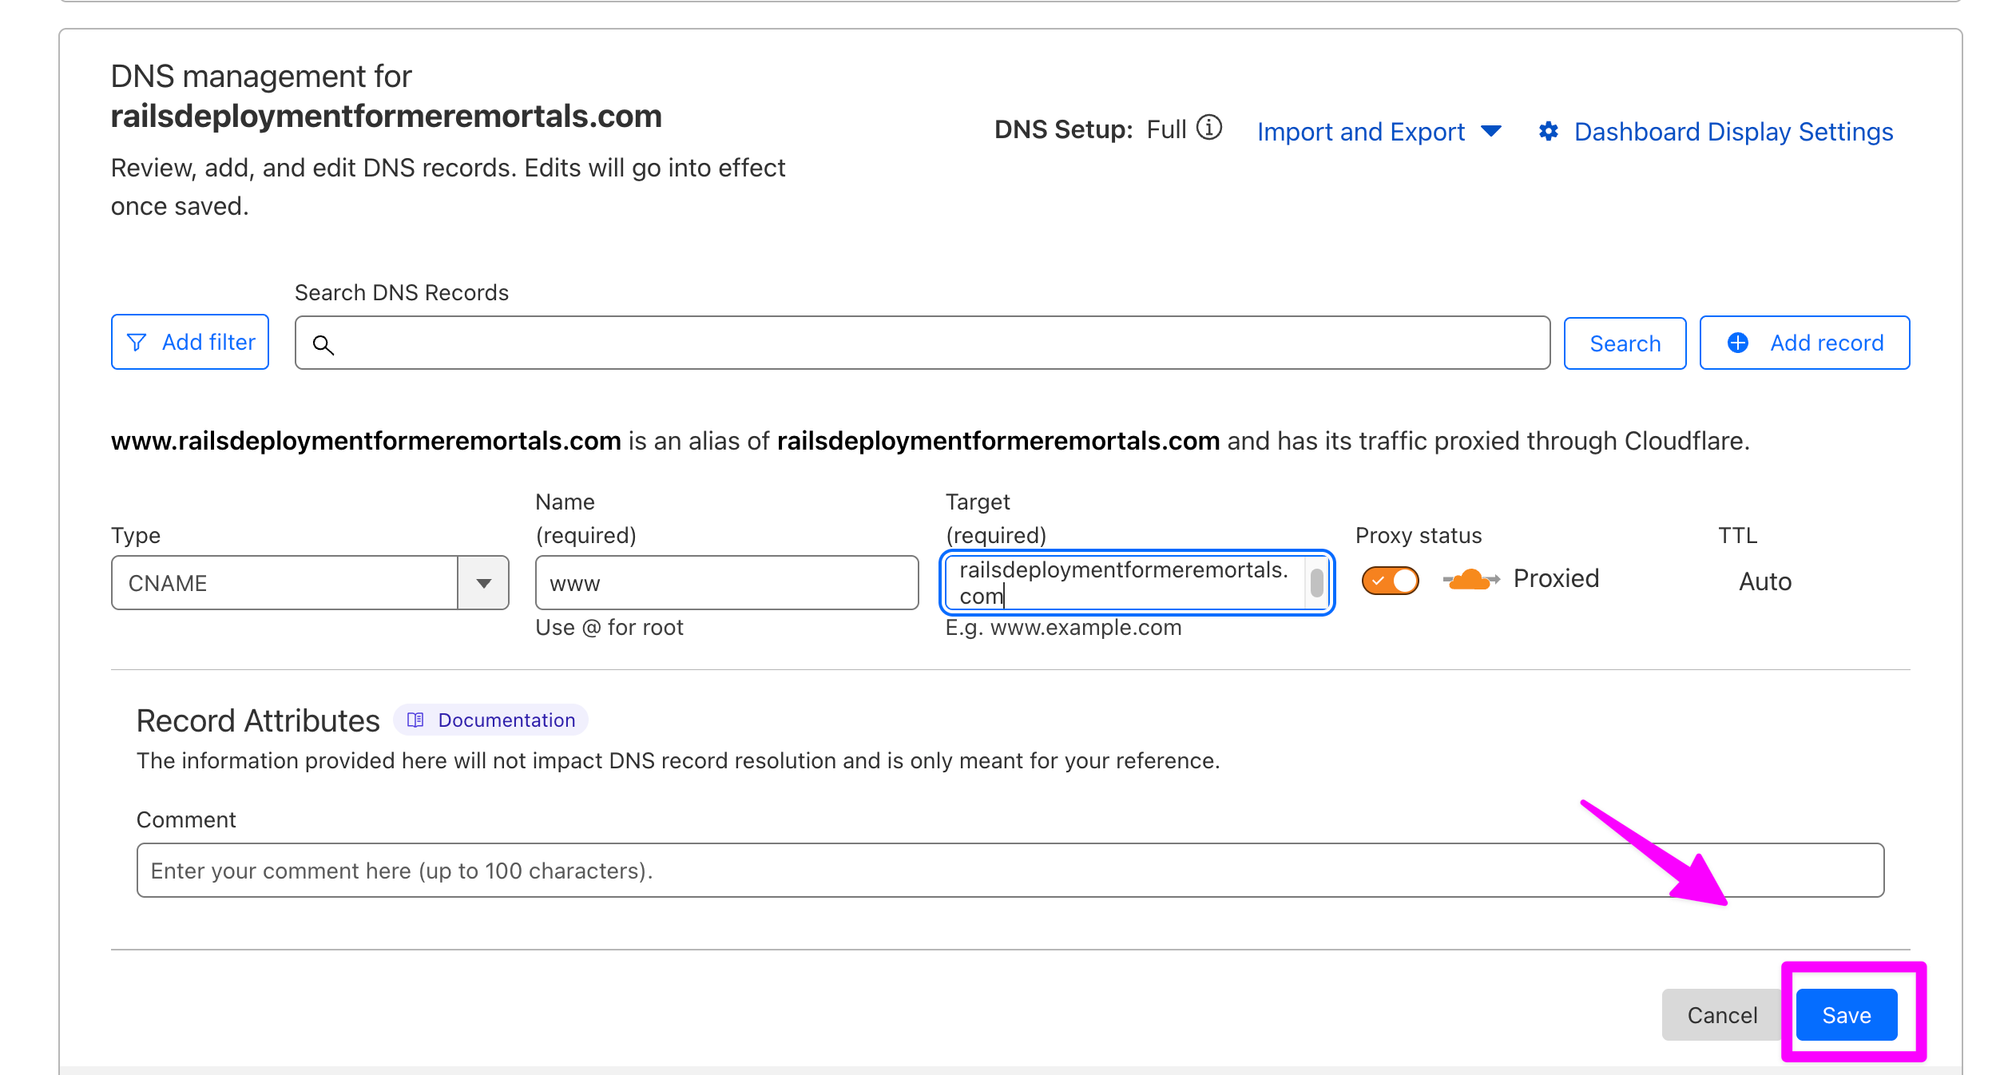
Task: Click the Proxied status label
Action: click(x=1556, y=578)
